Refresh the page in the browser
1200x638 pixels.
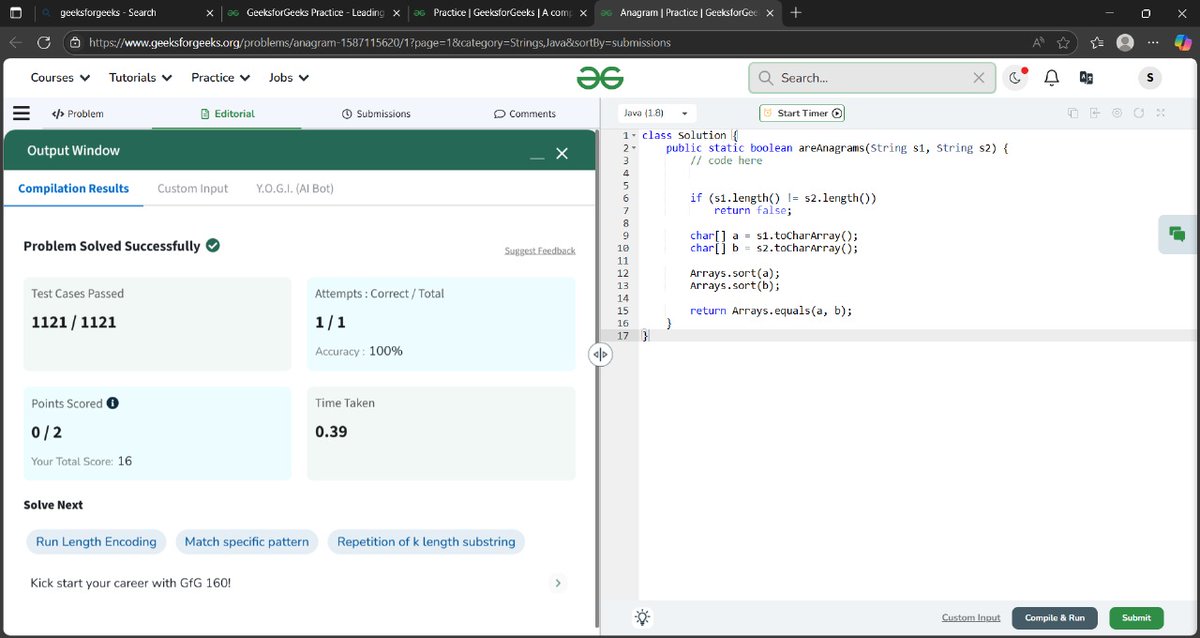pyautogui.click(x=44, y=42)
